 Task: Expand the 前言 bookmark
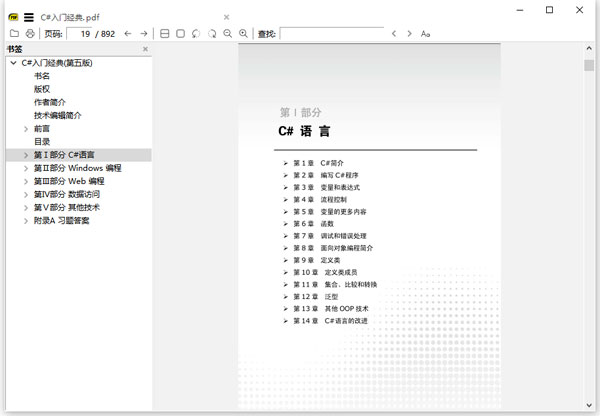[x=26, y=129]
